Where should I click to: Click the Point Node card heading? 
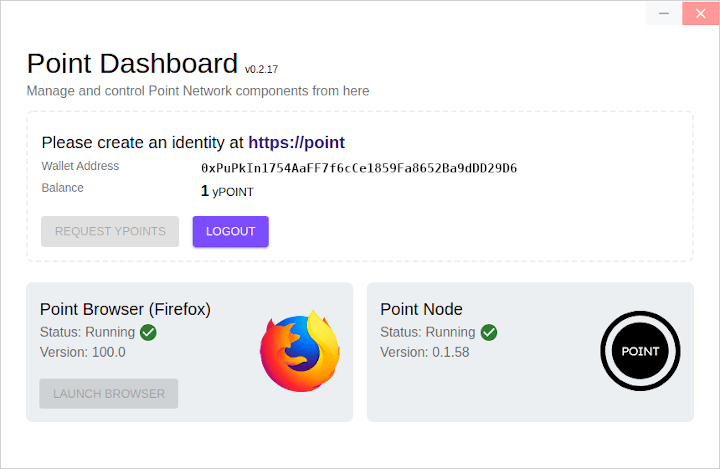coord(421,309)
